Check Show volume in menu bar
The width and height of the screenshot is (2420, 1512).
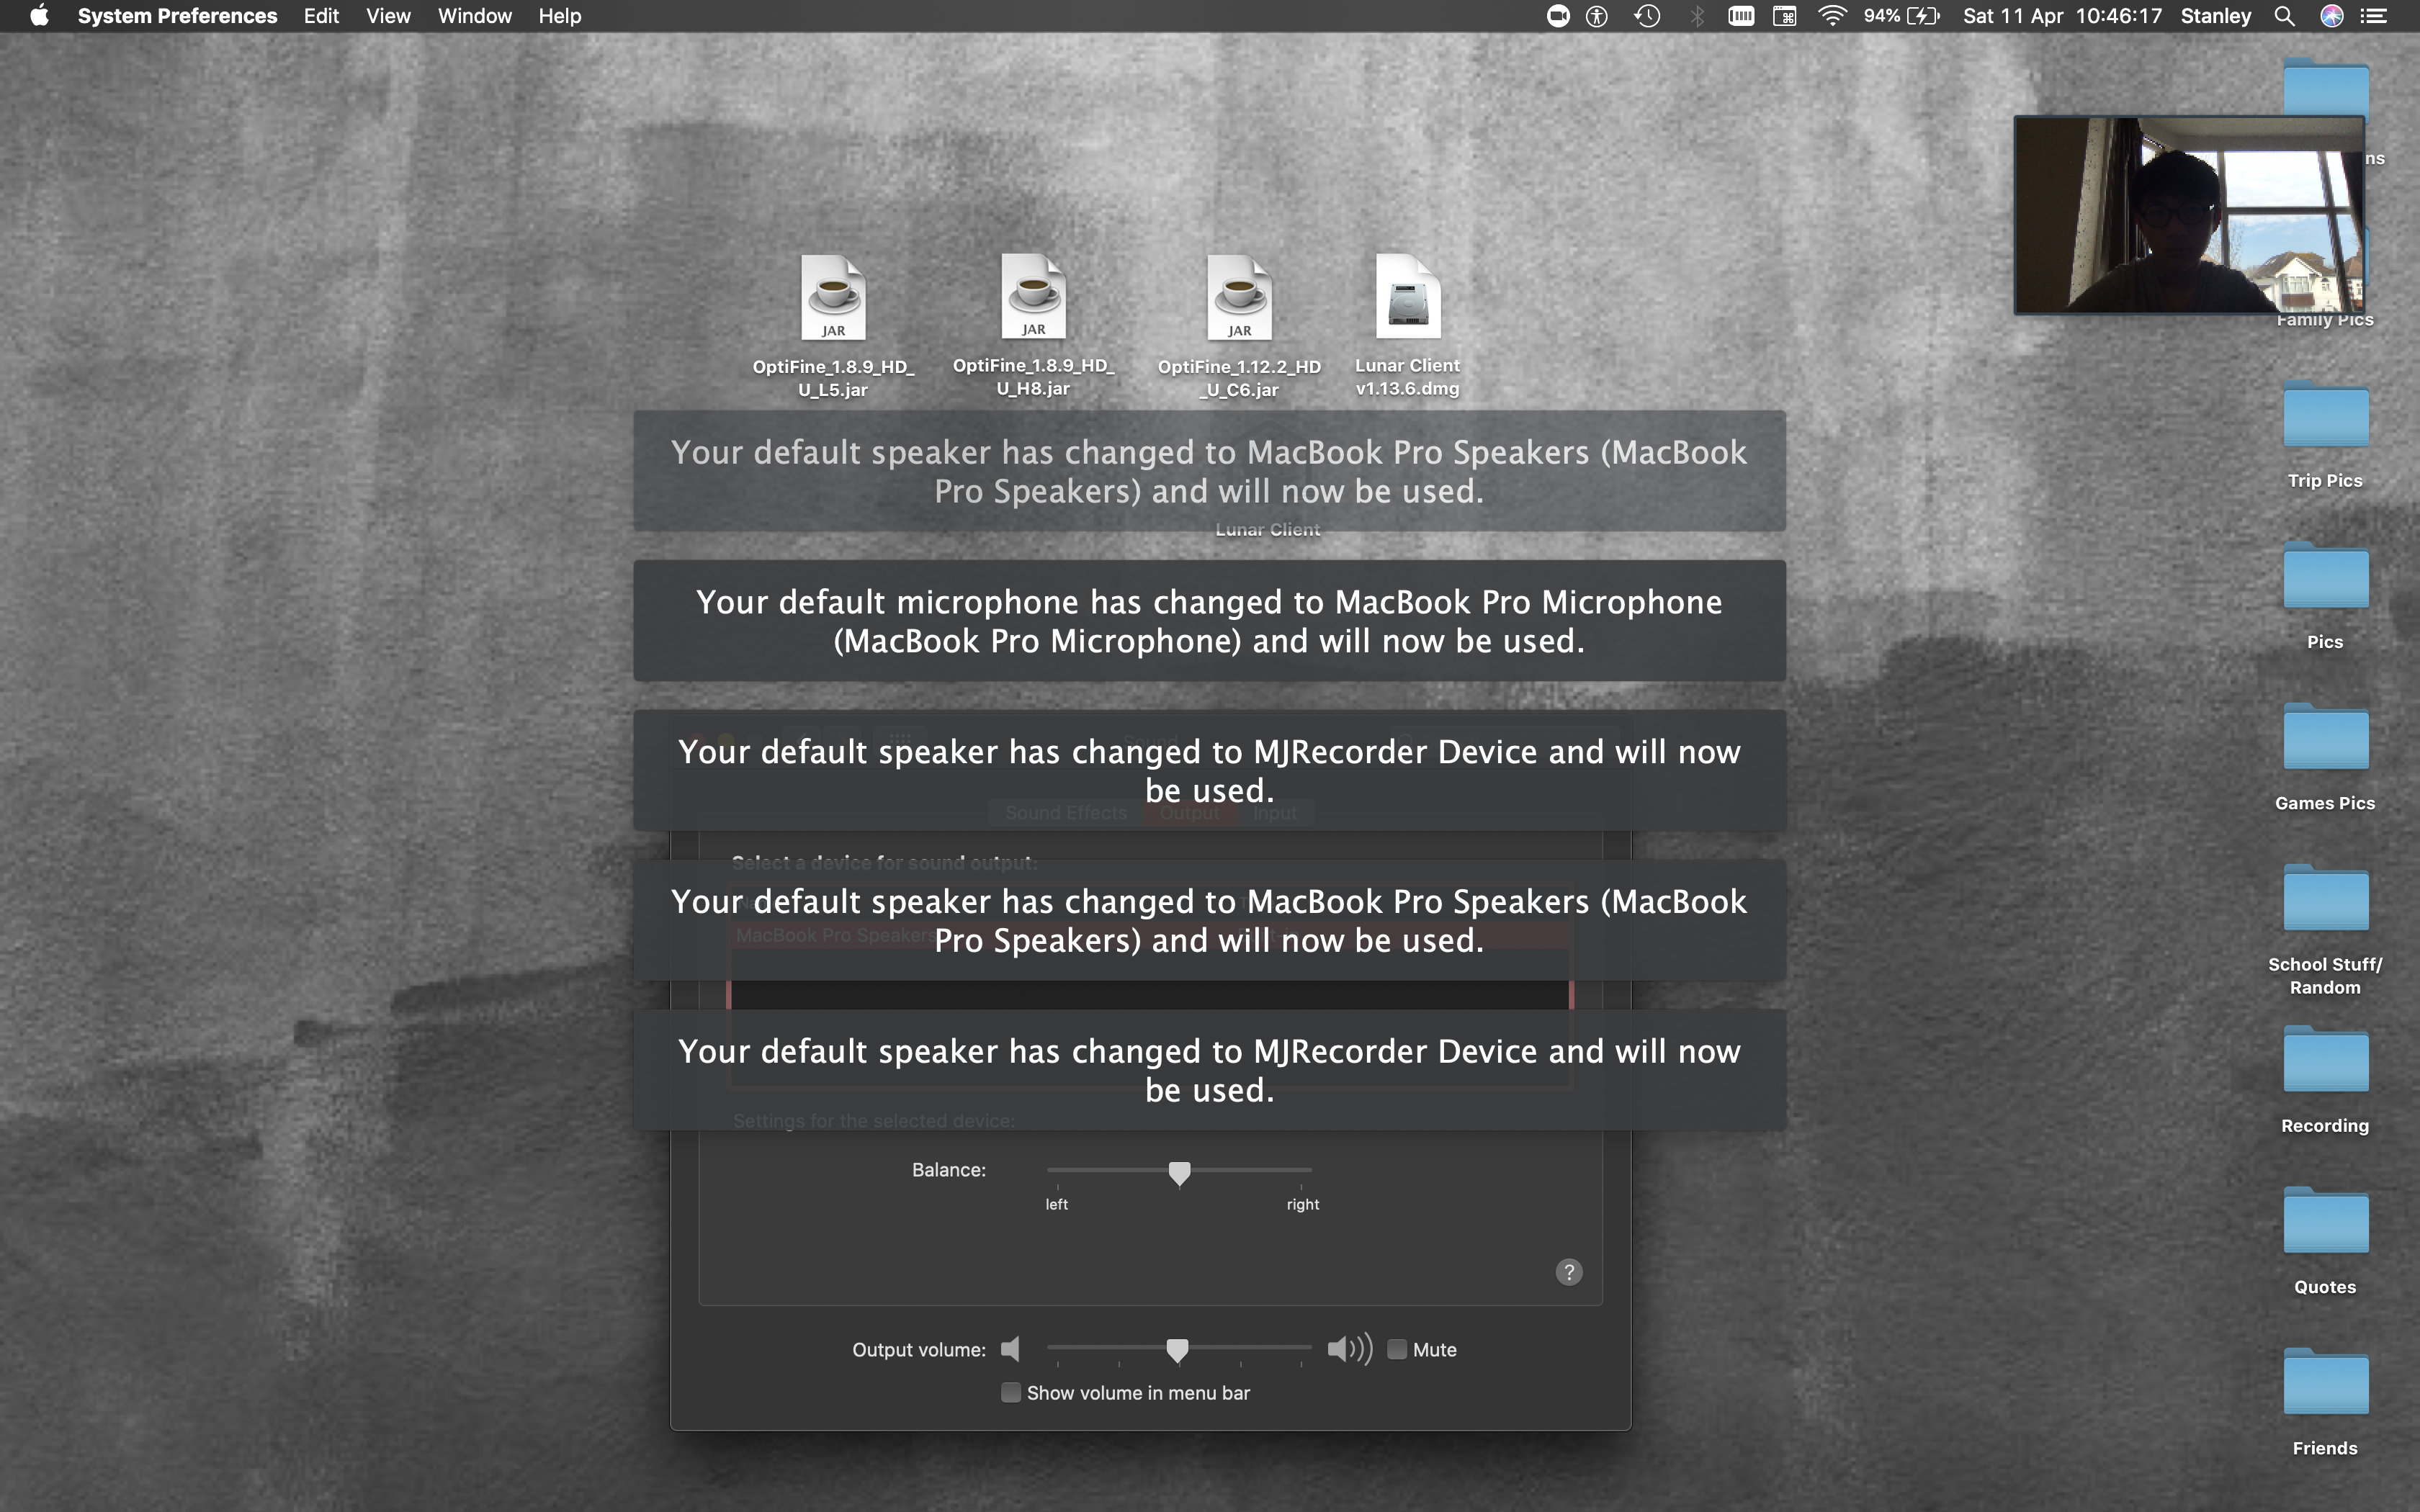1011,1393
